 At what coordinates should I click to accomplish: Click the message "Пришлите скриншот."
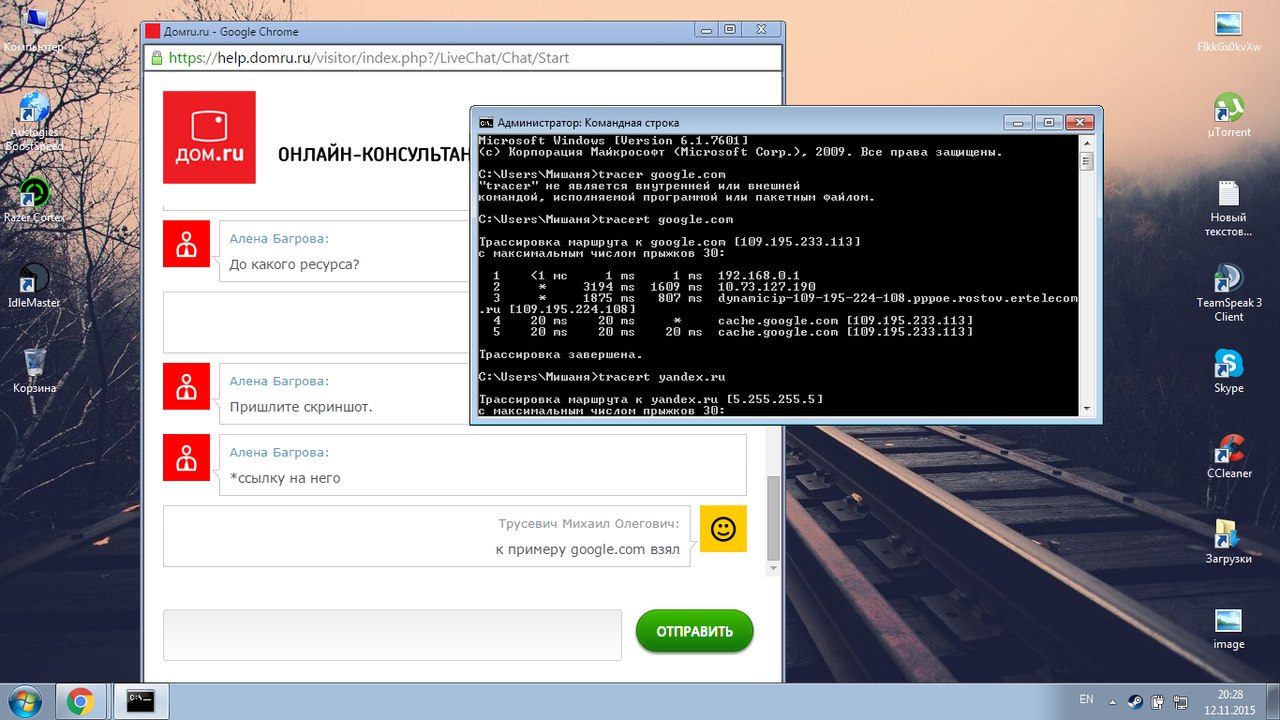301,407
